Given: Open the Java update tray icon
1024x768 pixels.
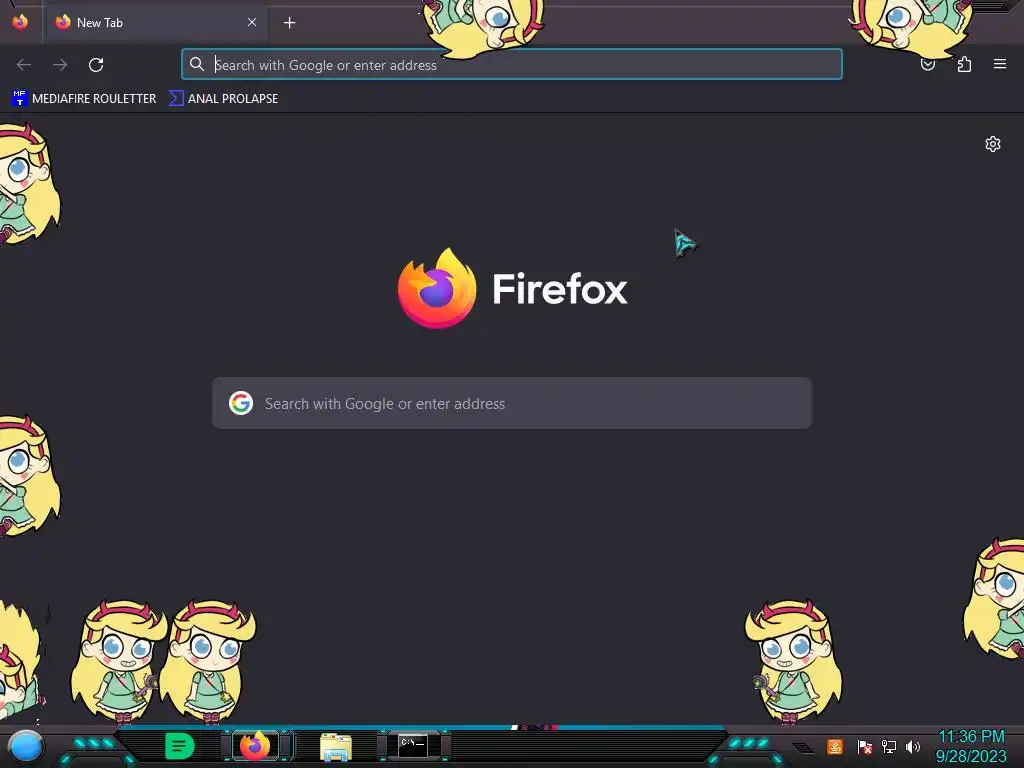Looking at the screenshot, I should coord(835,746).
